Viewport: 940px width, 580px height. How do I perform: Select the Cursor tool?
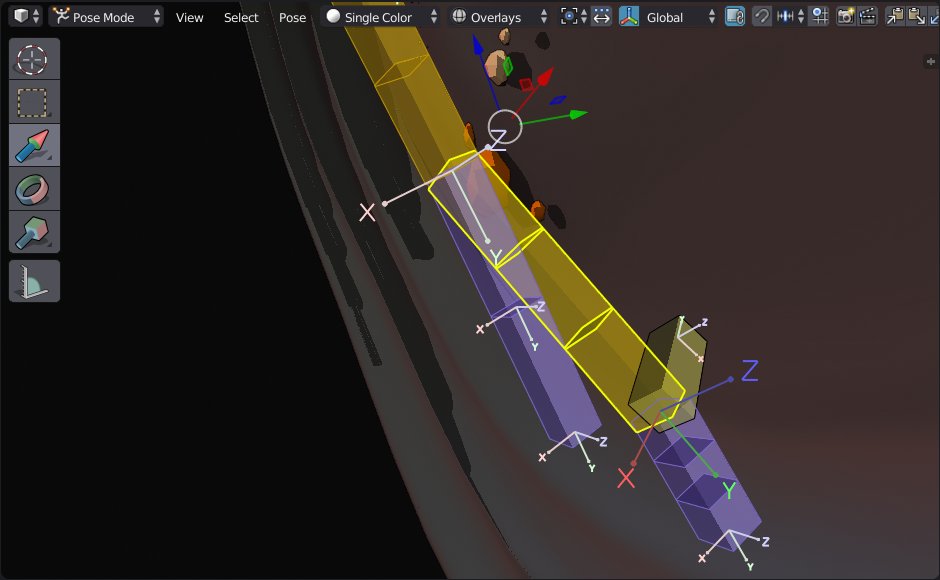click(34, 58)
